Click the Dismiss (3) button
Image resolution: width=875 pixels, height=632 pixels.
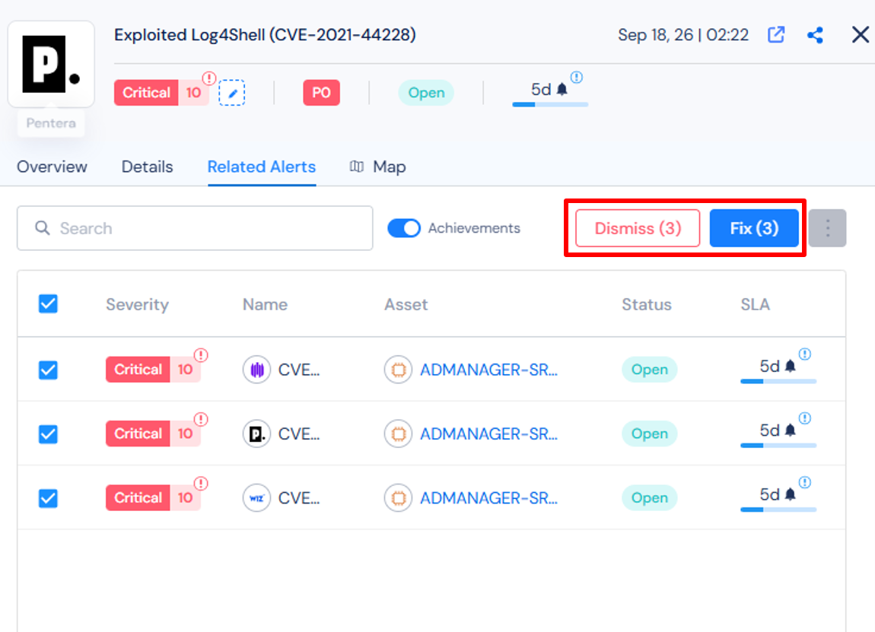coord(638,228)
